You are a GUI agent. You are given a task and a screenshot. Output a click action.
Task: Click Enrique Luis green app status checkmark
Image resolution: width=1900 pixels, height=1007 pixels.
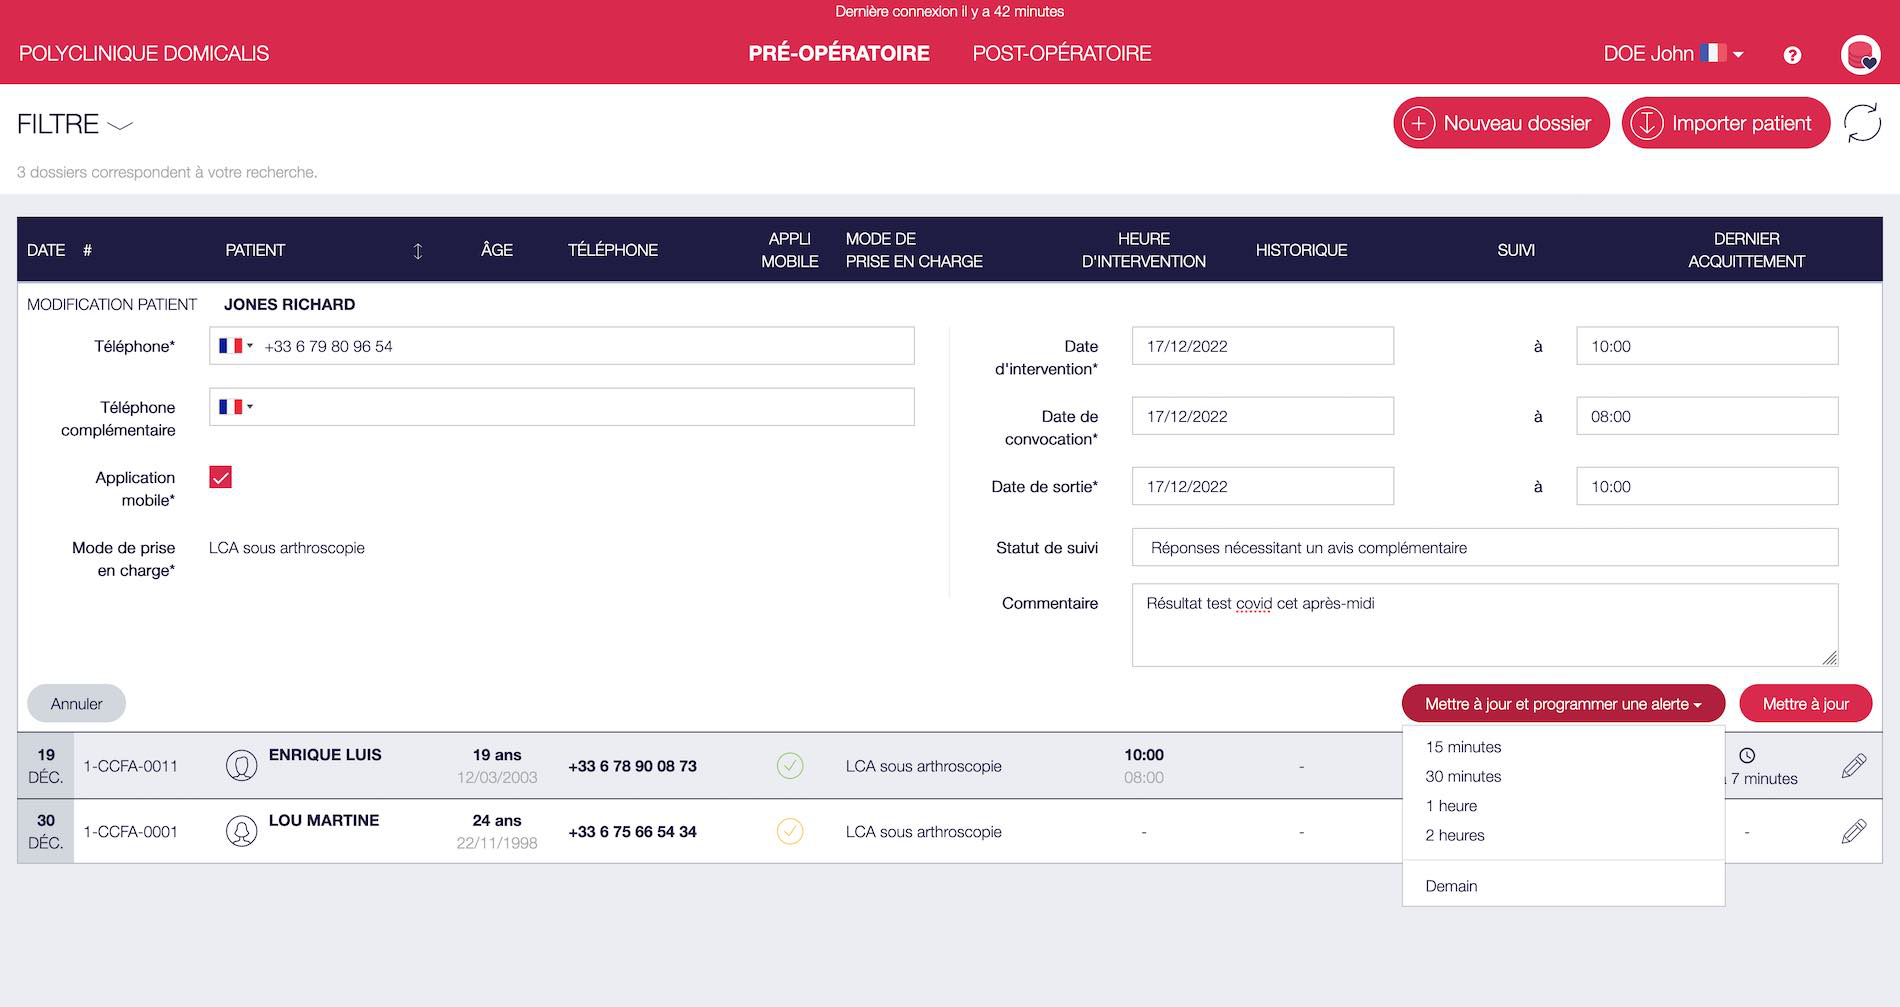click(790, 766)
